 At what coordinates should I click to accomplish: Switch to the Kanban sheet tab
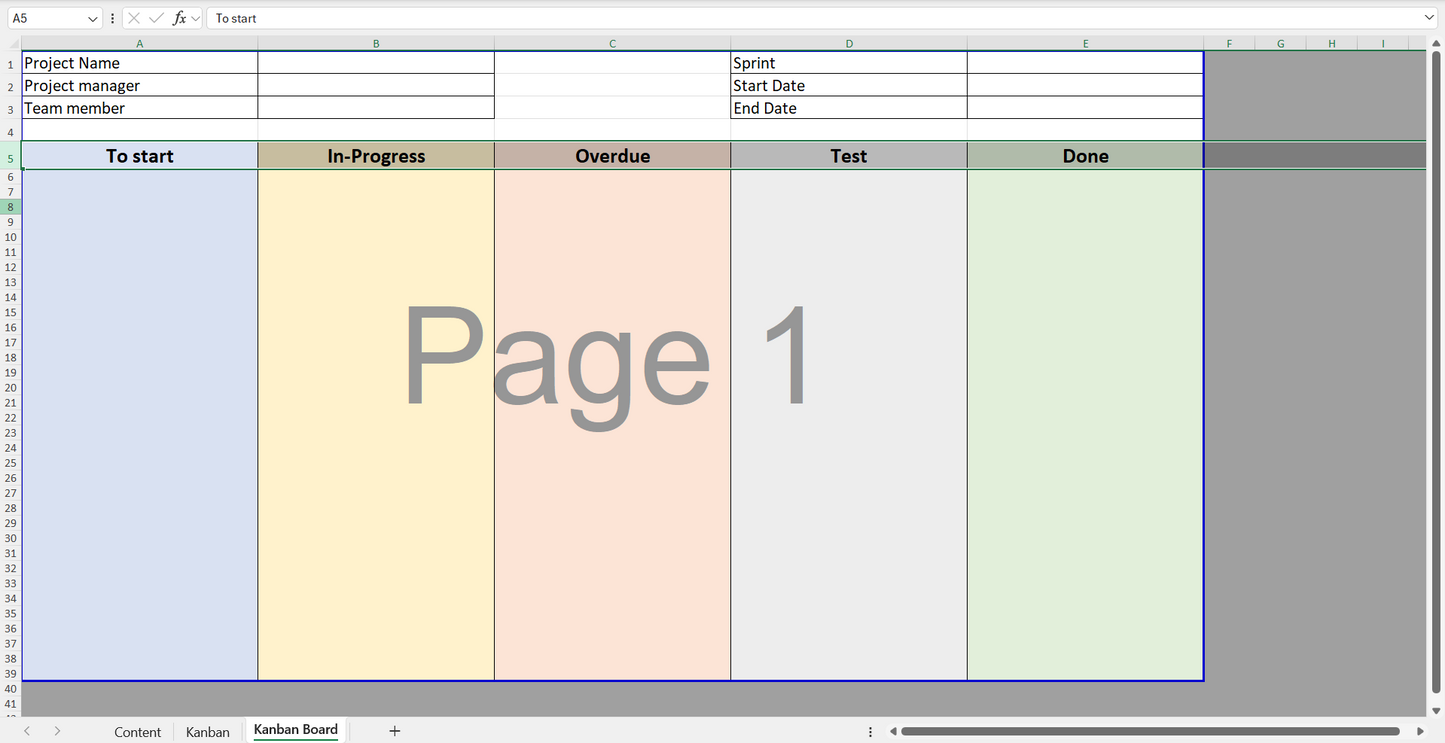pos(207,731)
